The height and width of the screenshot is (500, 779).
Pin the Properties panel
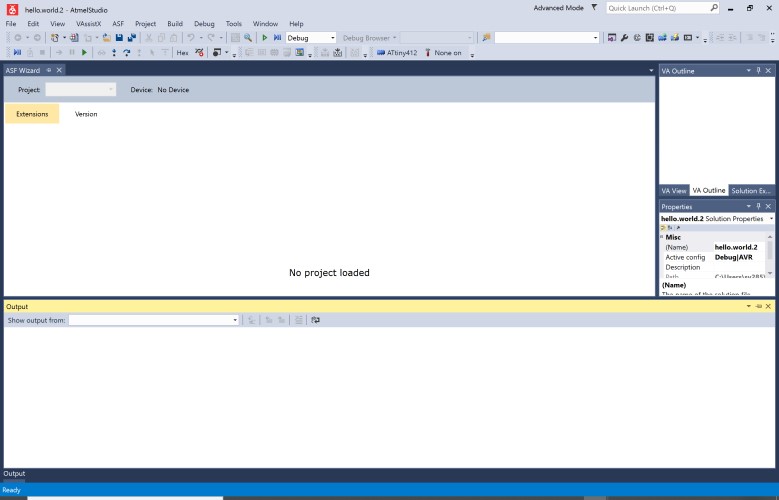point(758,206)
